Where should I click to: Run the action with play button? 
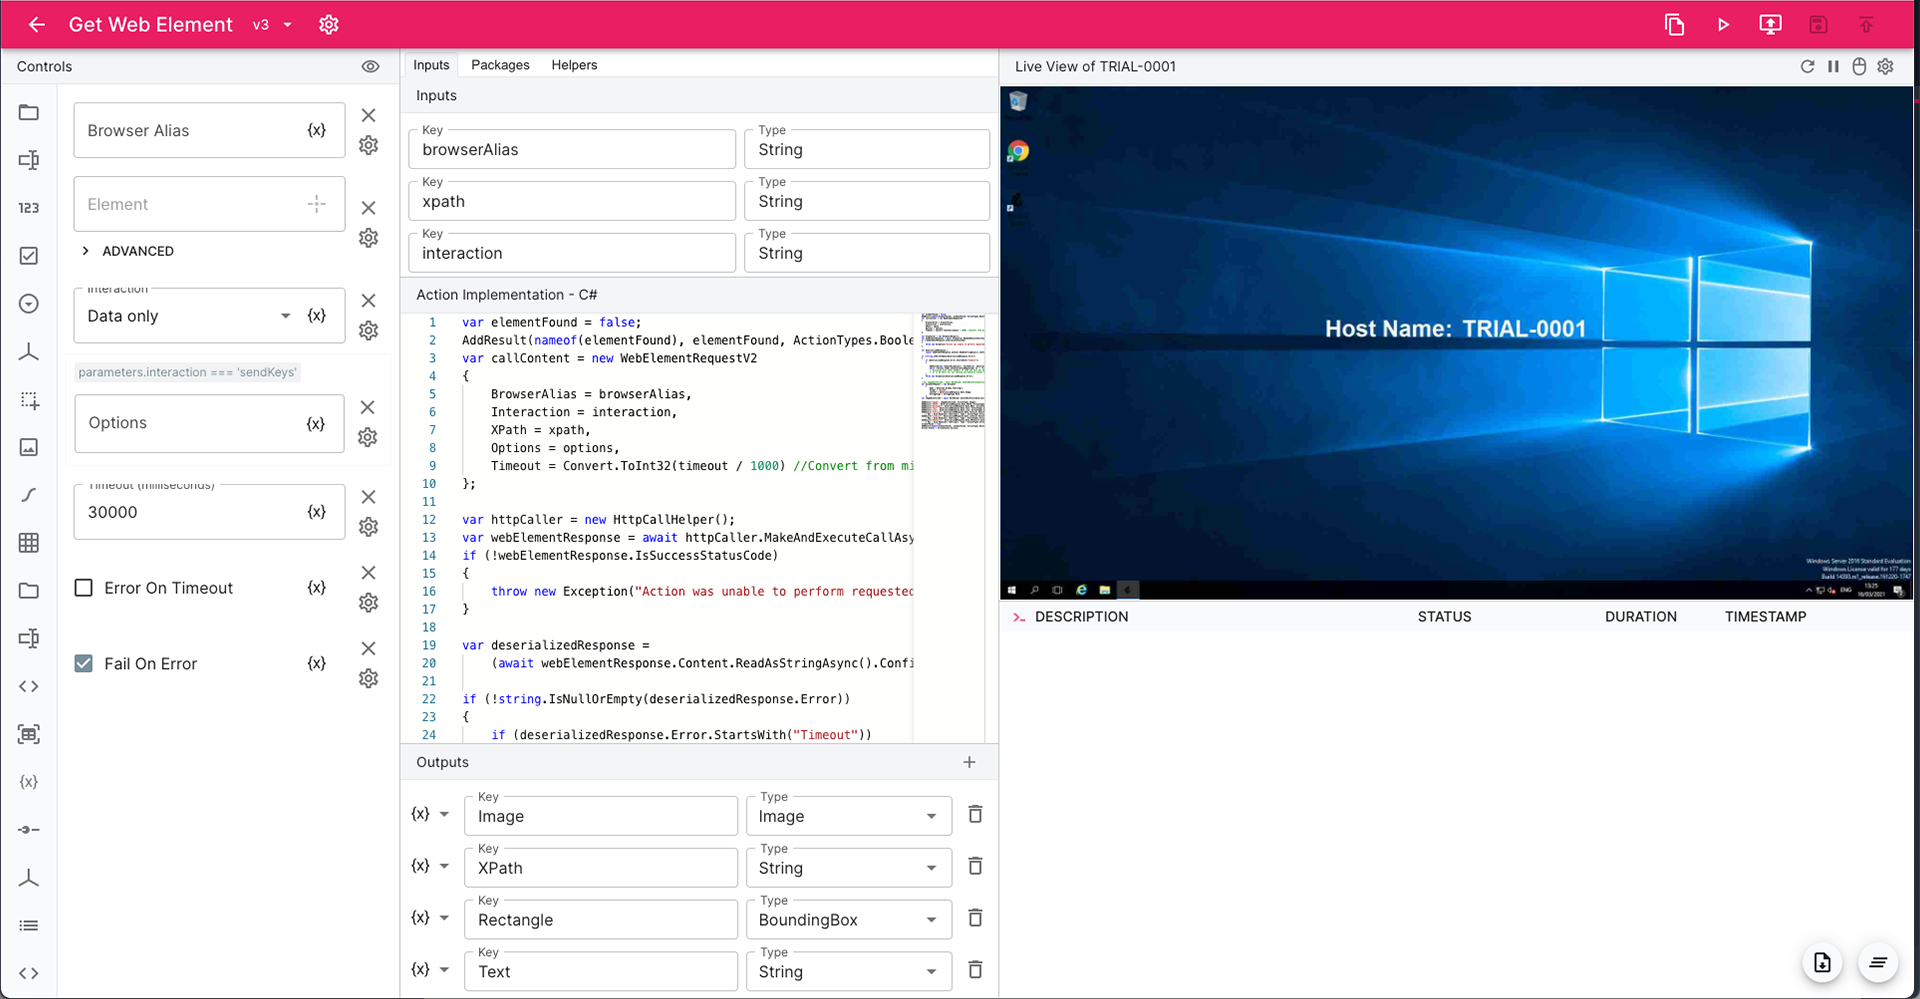(x=1723, y=25)
